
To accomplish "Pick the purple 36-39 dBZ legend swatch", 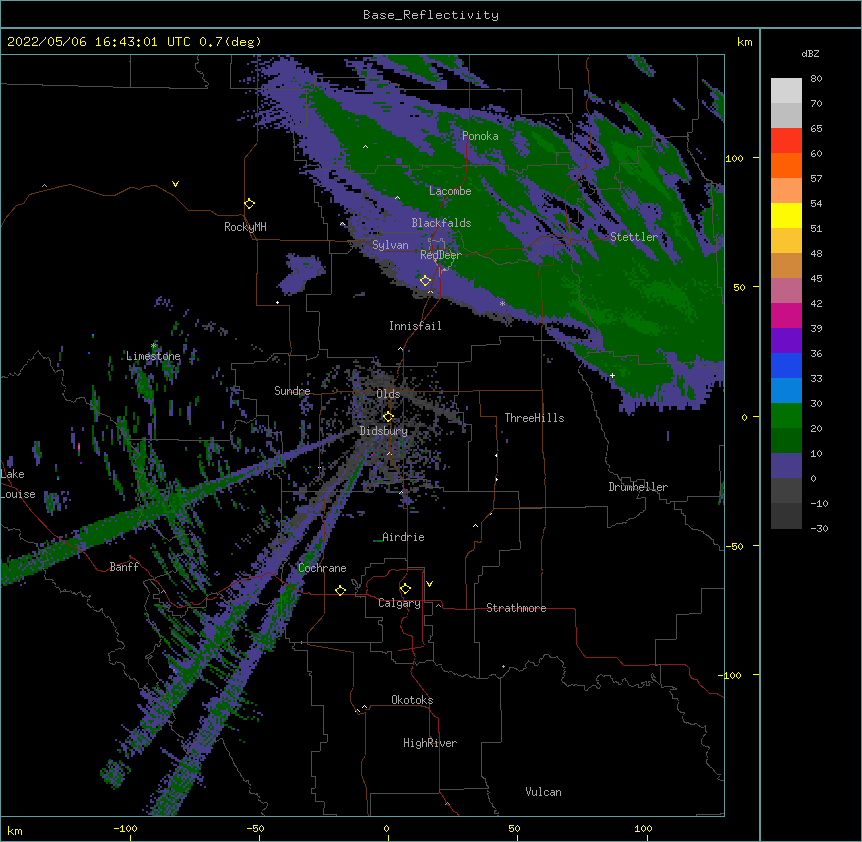I will tap(786, 341).
